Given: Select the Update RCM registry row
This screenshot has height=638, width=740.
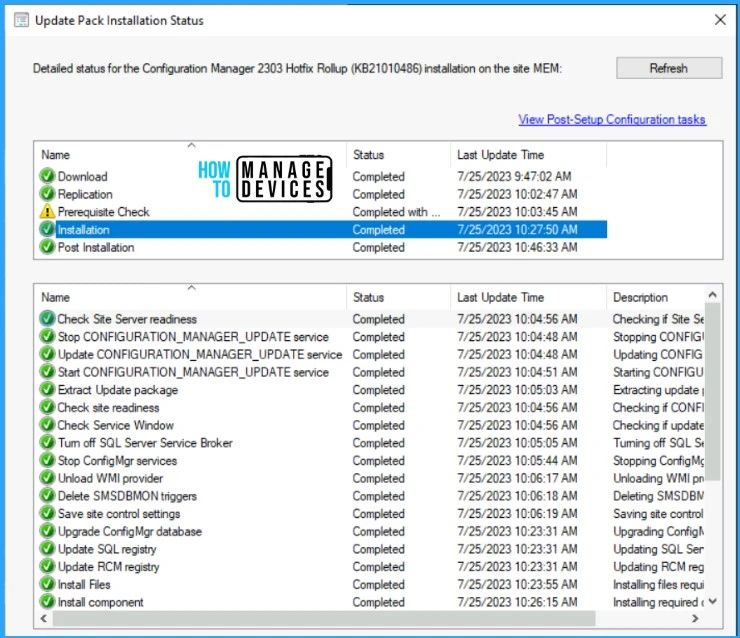Looking at the screenshot, I should tap(370, 566).
